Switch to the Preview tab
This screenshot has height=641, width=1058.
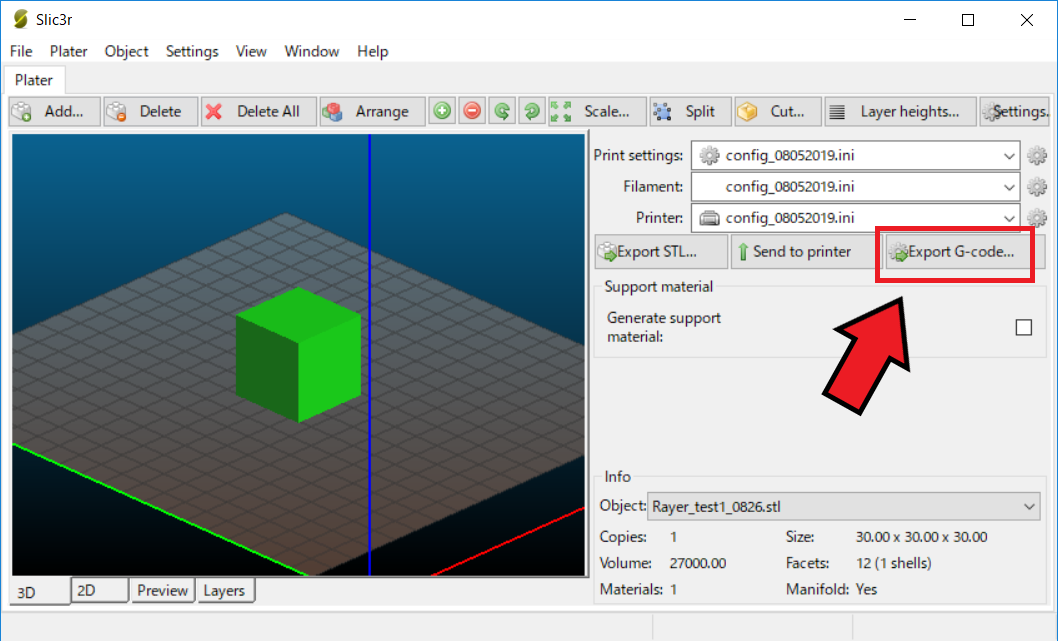pos(163,590)
